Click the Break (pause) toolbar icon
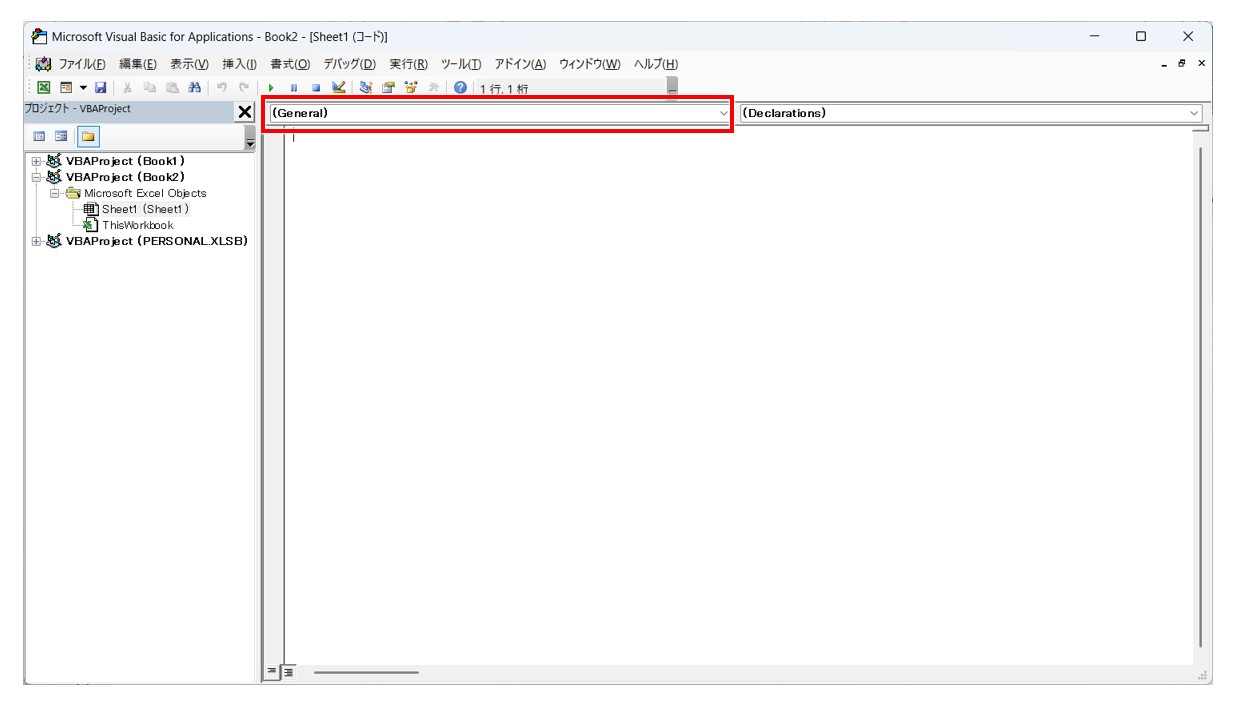1236x706 pixels. (294, 88)
